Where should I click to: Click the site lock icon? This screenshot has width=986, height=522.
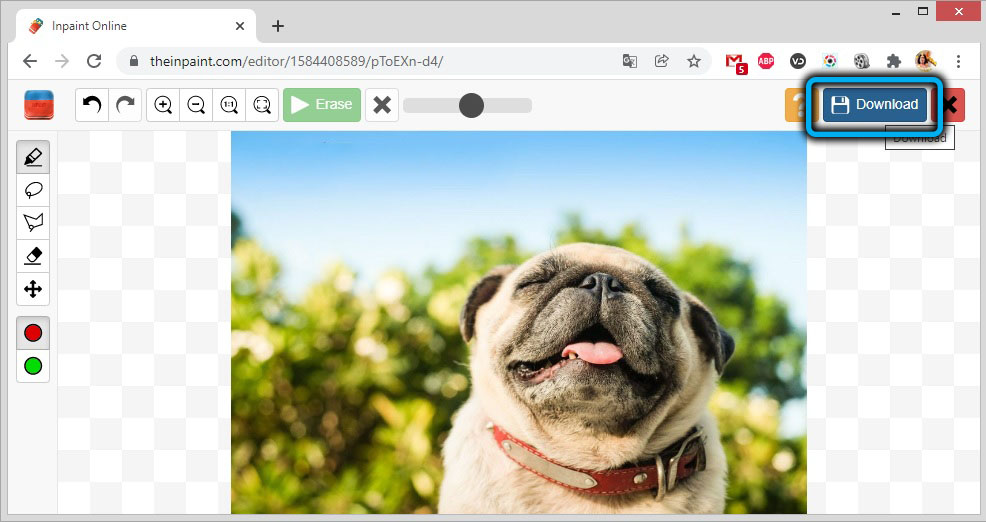[133, 61]
